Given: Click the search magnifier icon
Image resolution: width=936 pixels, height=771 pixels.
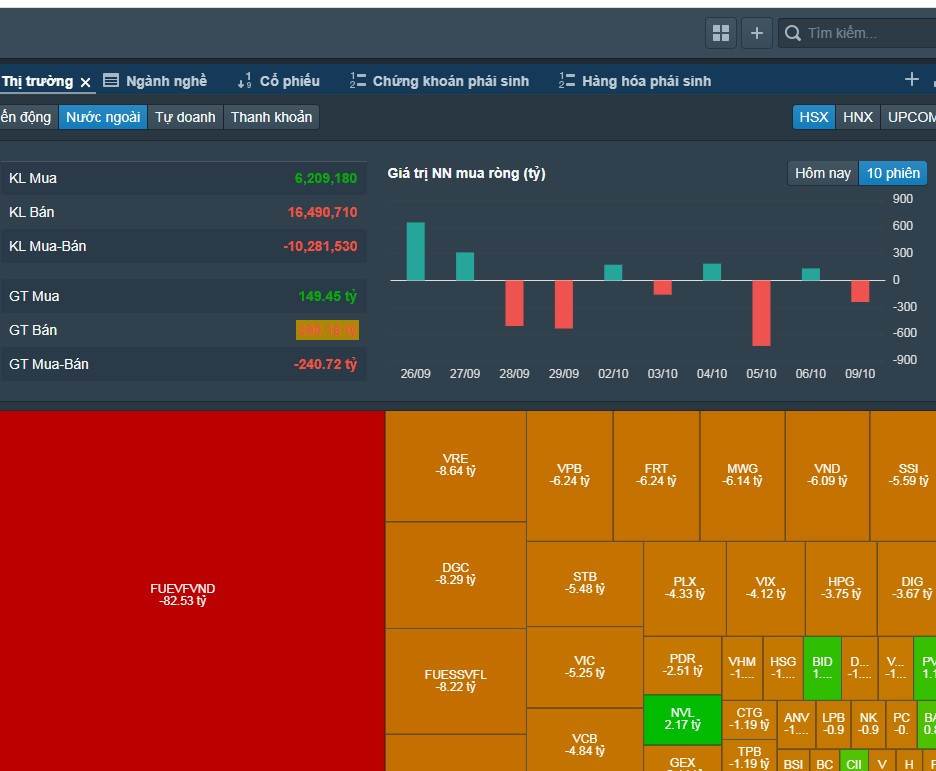Looking at the screenshot, I should [x=792, y=33].
